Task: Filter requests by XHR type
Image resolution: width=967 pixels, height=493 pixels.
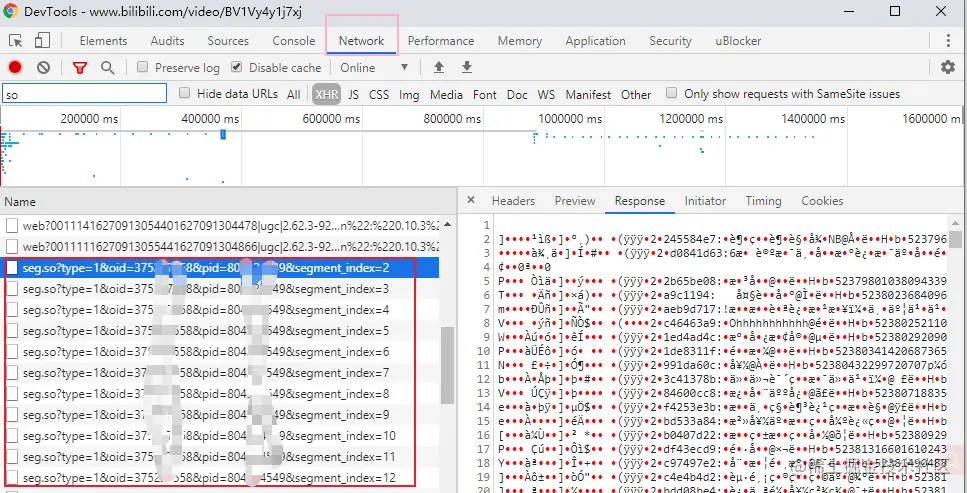Action: coord(326,94)
